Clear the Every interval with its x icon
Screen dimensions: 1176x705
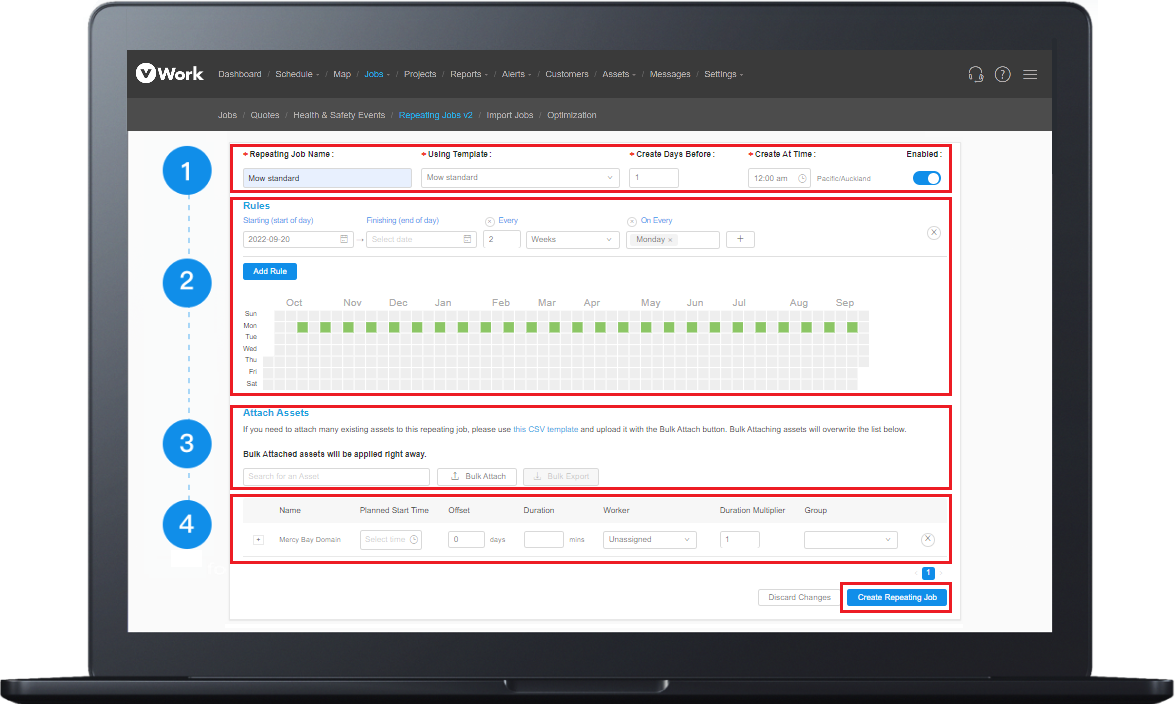(490, 221)
